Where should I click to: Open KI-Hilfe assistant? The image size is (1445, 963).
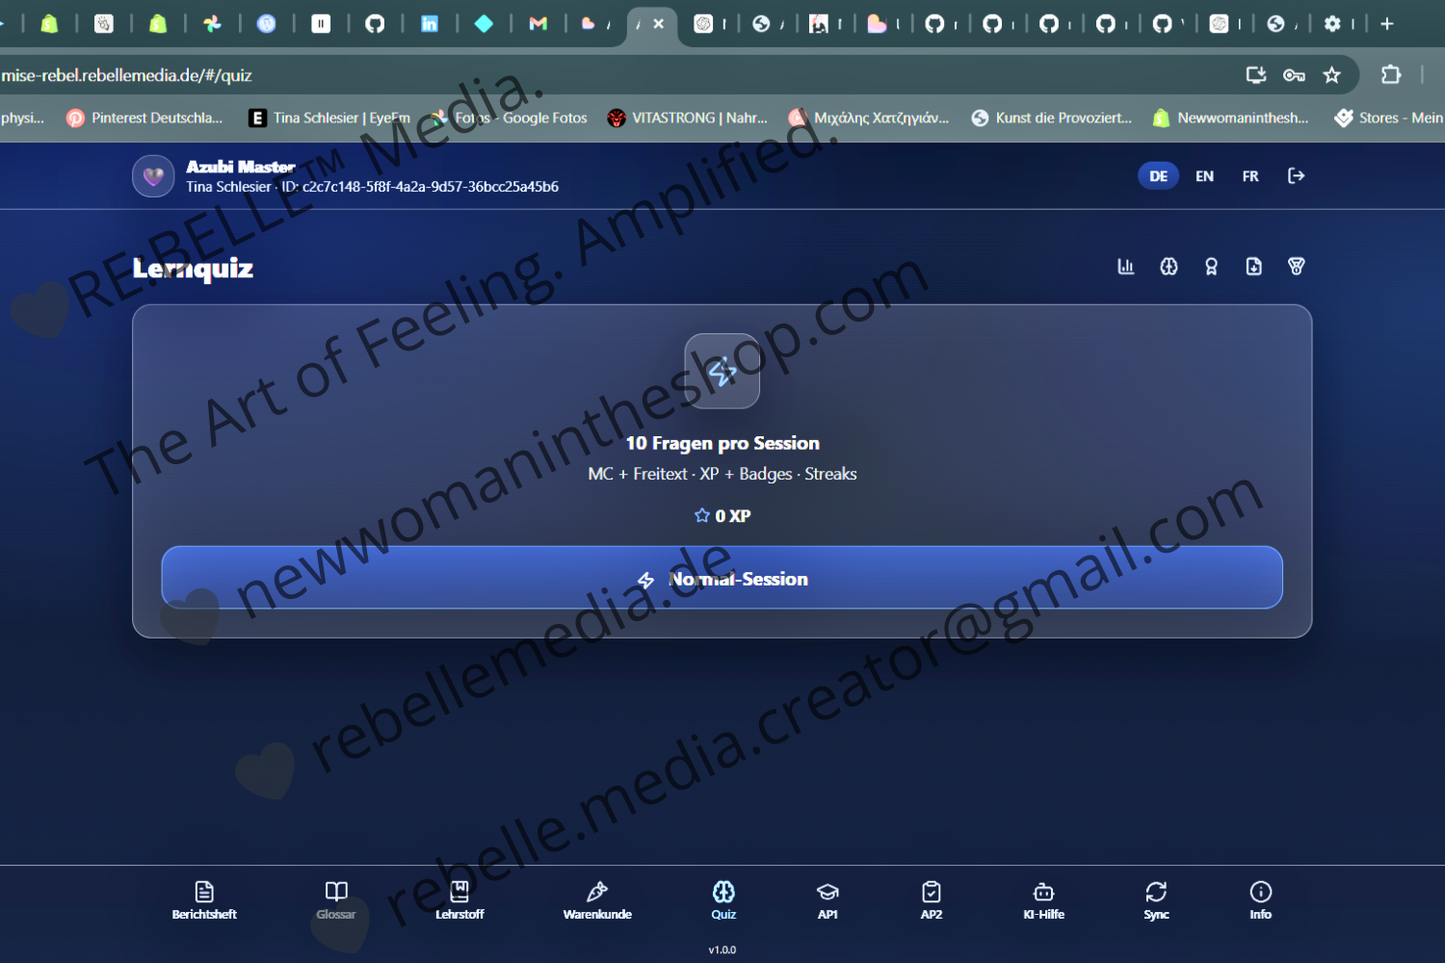(x=1044, y=899)
